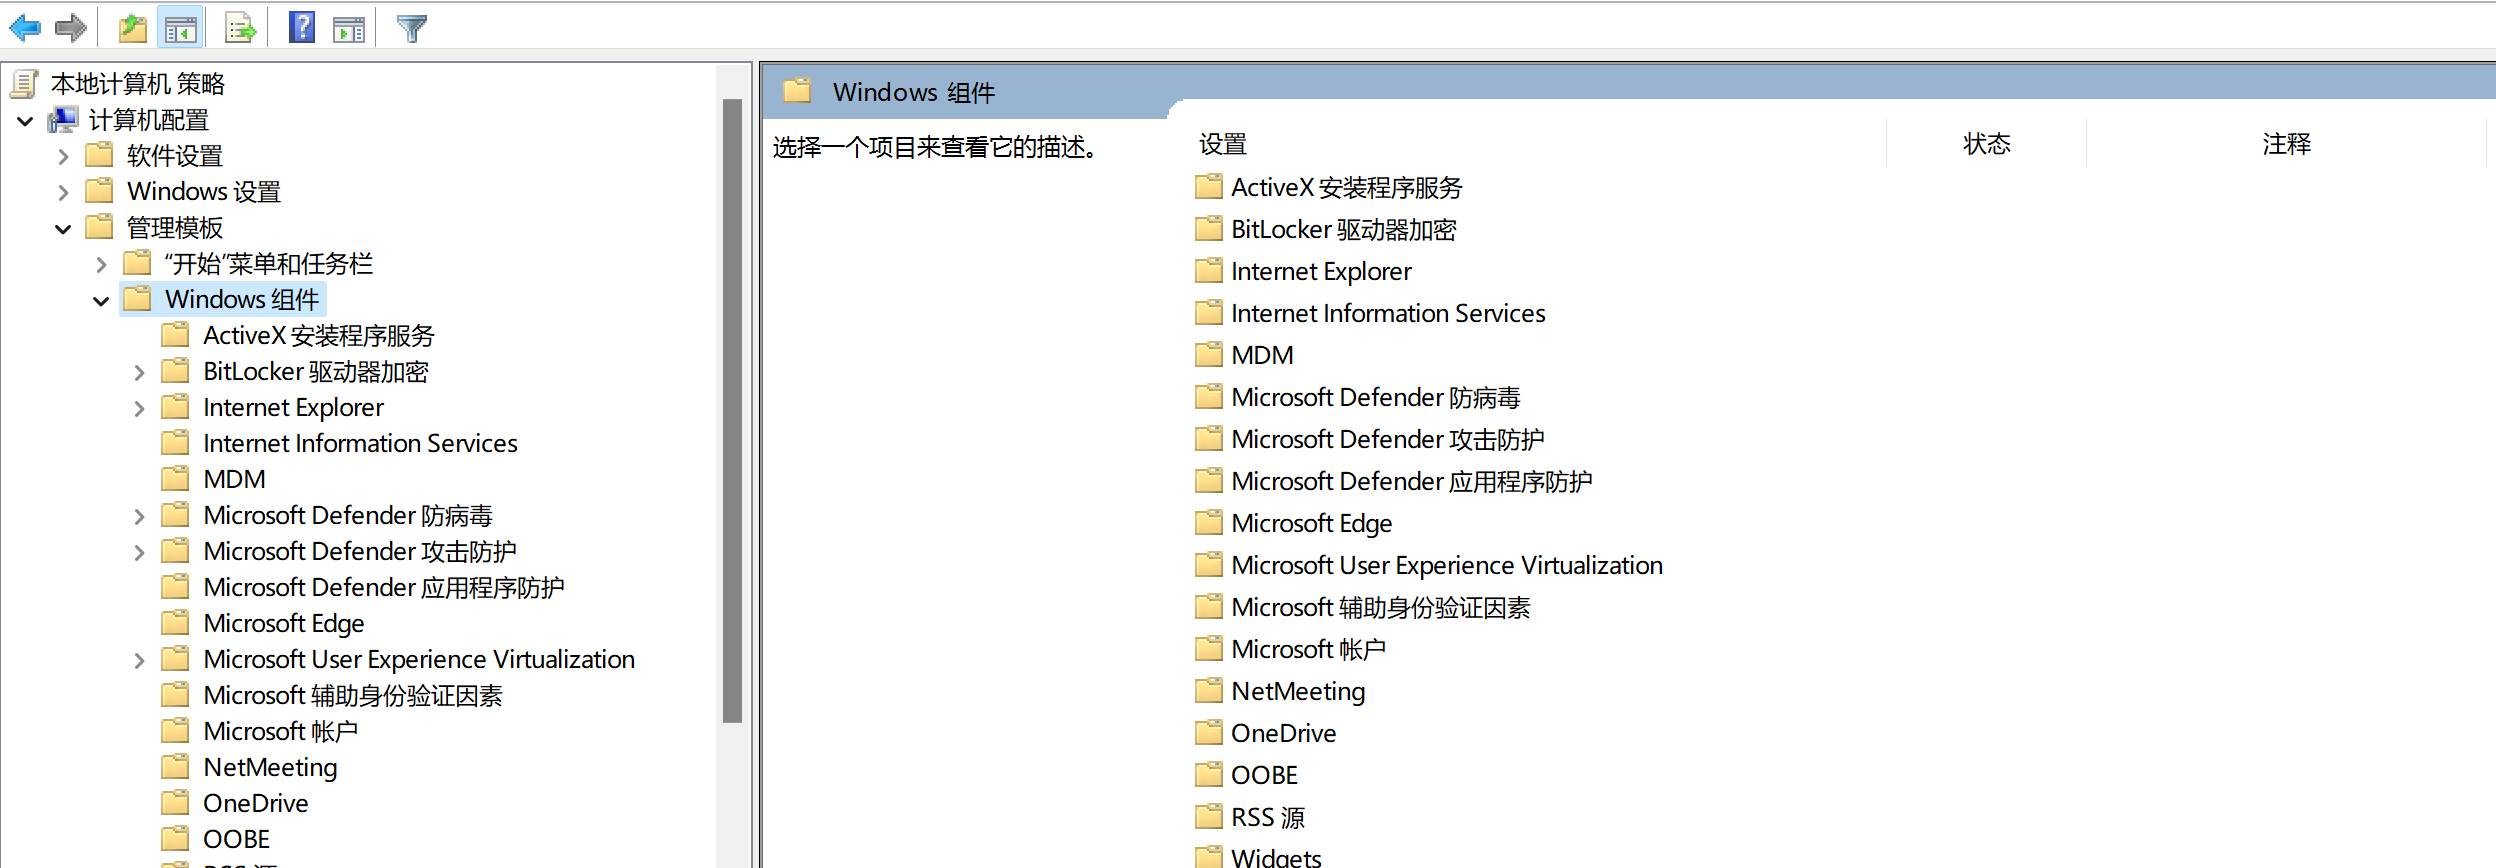Image resolution: width=2496 pixels, height=868 pixels.
Task: Expand Internet Explorer in the tree
Action: 139,409
